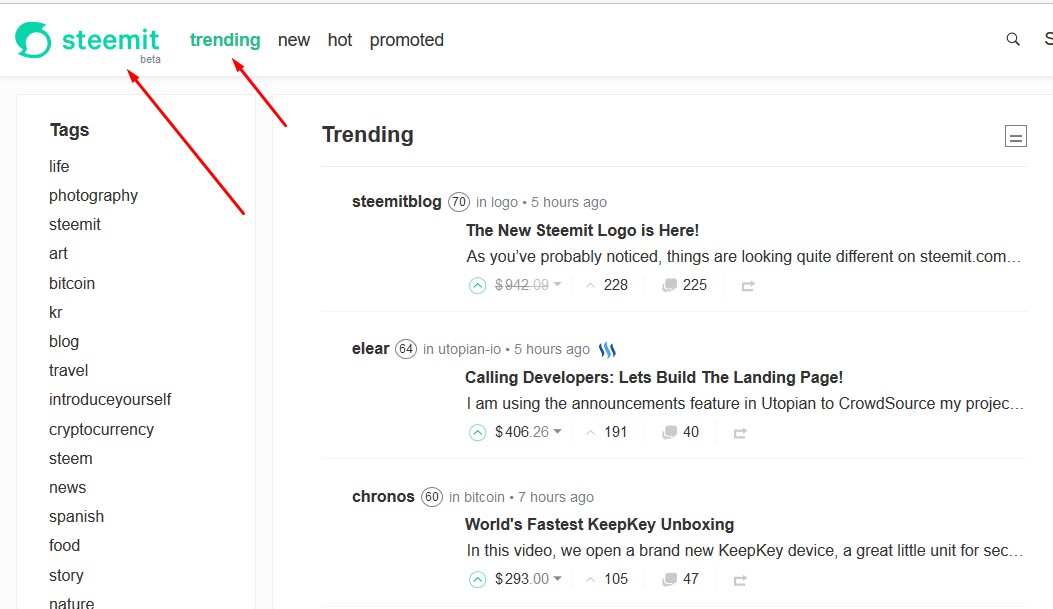Visit steemitblog author profile
1053x609 pixels.
tap(396, 201)
